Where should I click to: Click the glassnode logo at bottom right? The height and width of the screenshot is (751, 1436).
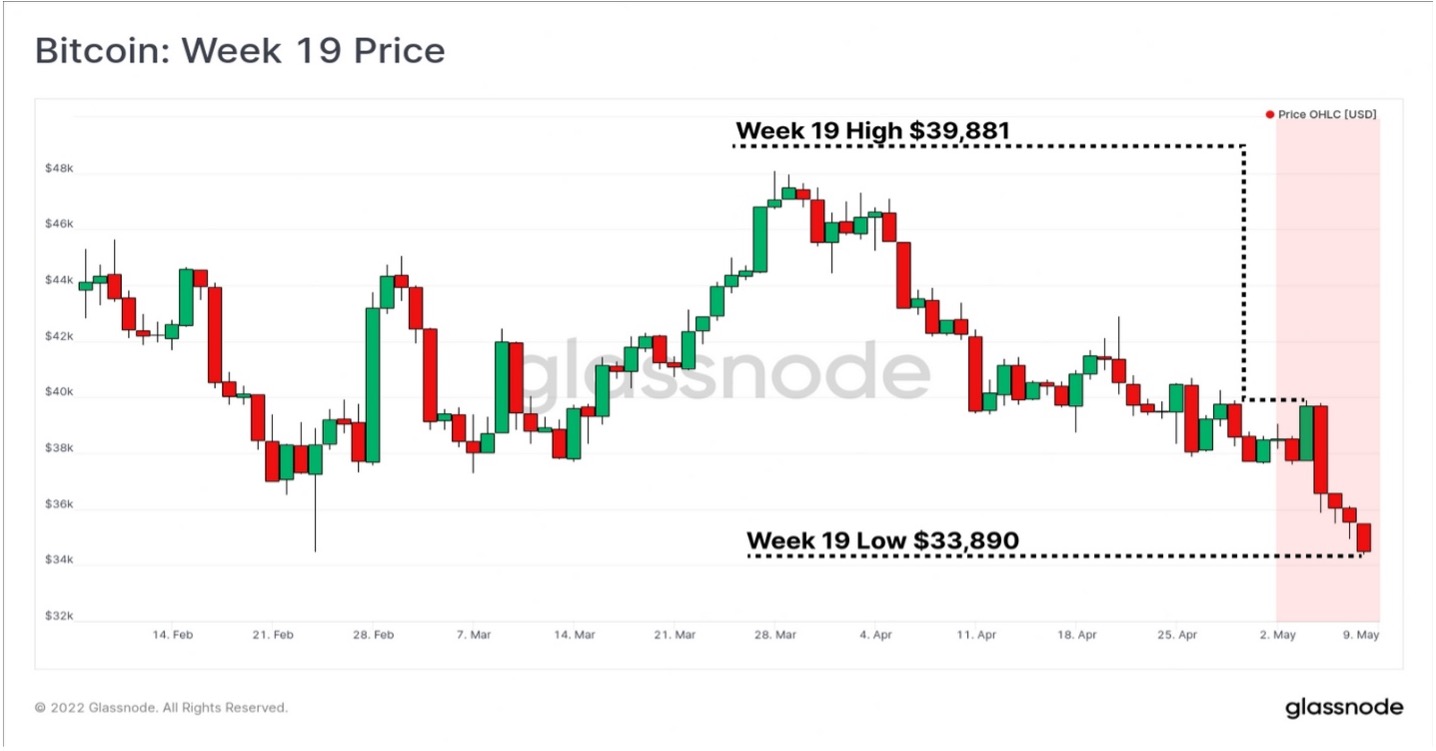click(1344, 707)
